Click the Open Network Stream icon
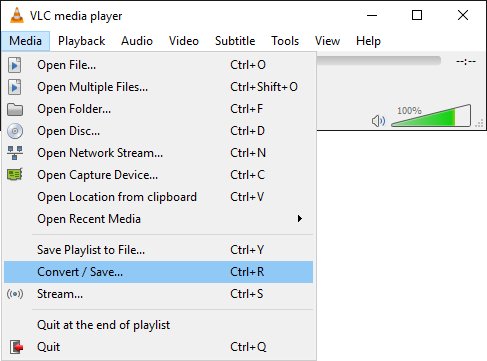Screen dimensions: 487x361 (x=15, y=153)
